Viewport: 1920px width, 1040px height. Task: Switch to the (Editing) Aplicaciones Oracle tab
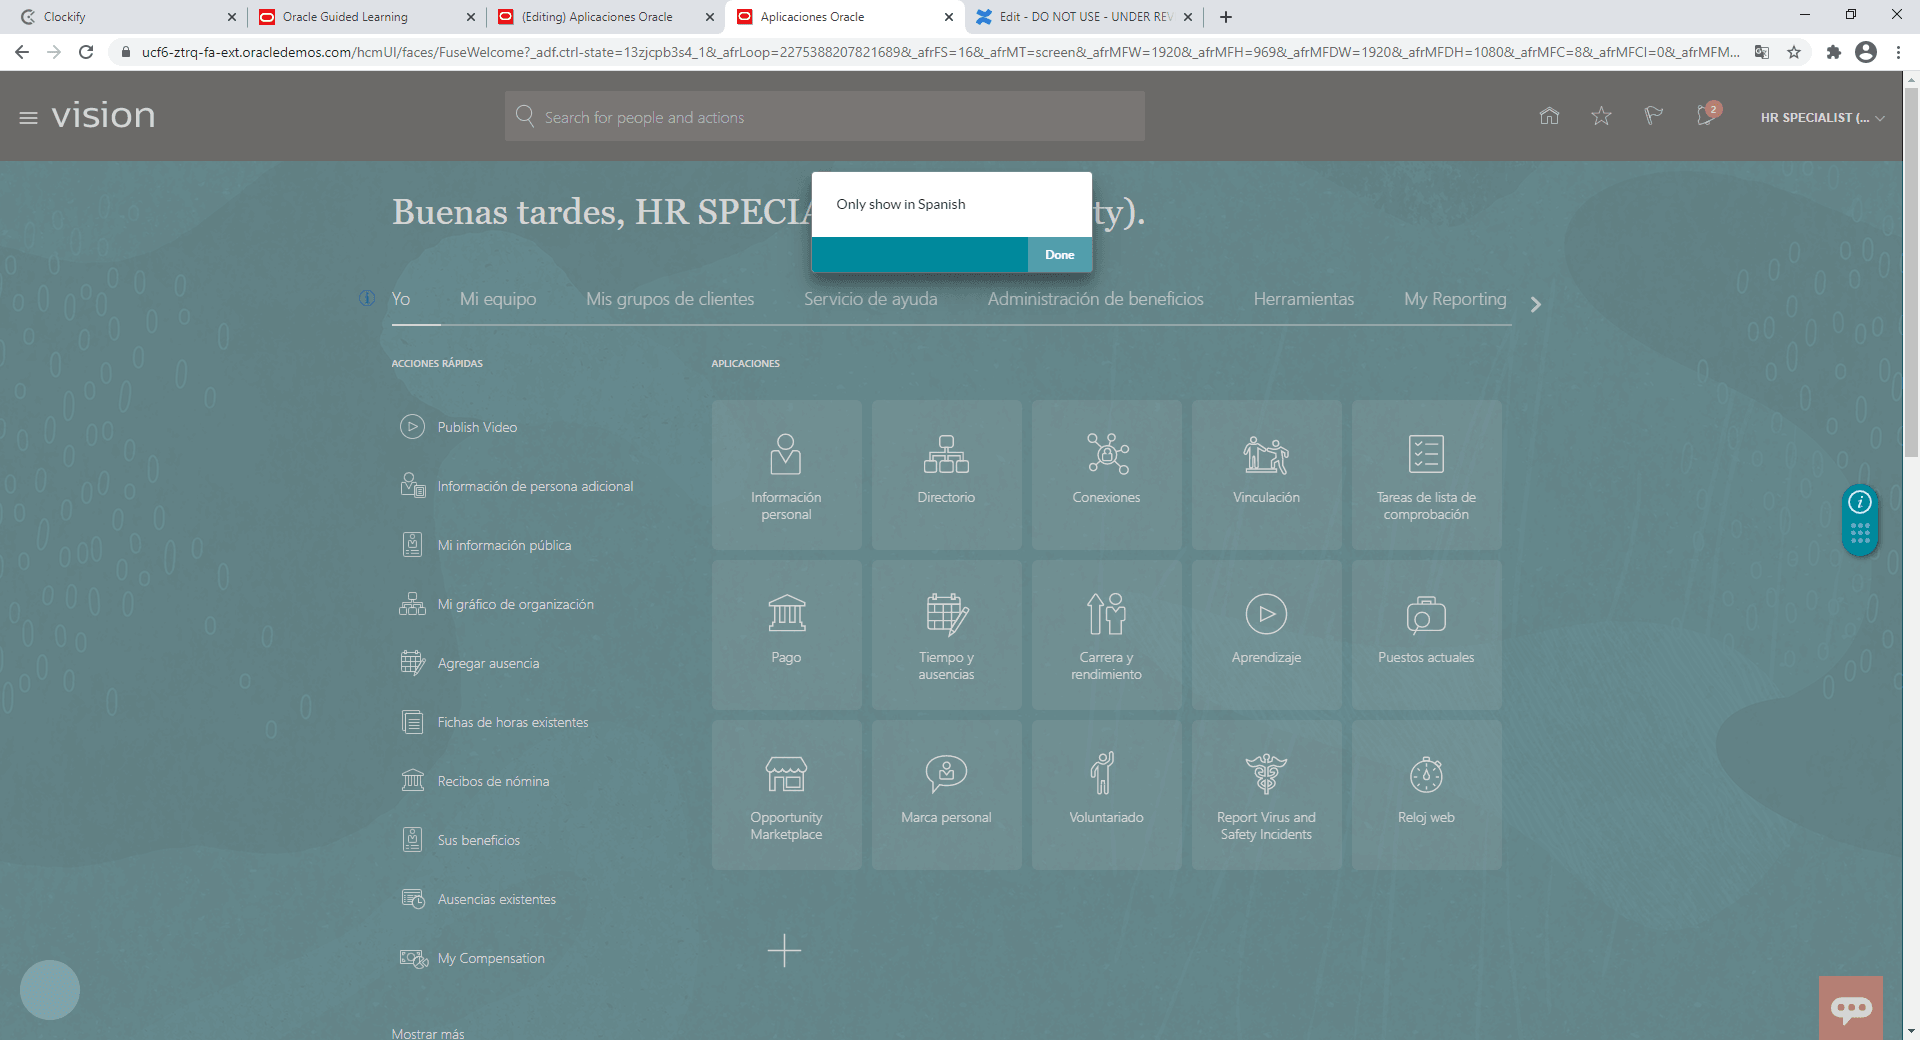click(606, 17)
